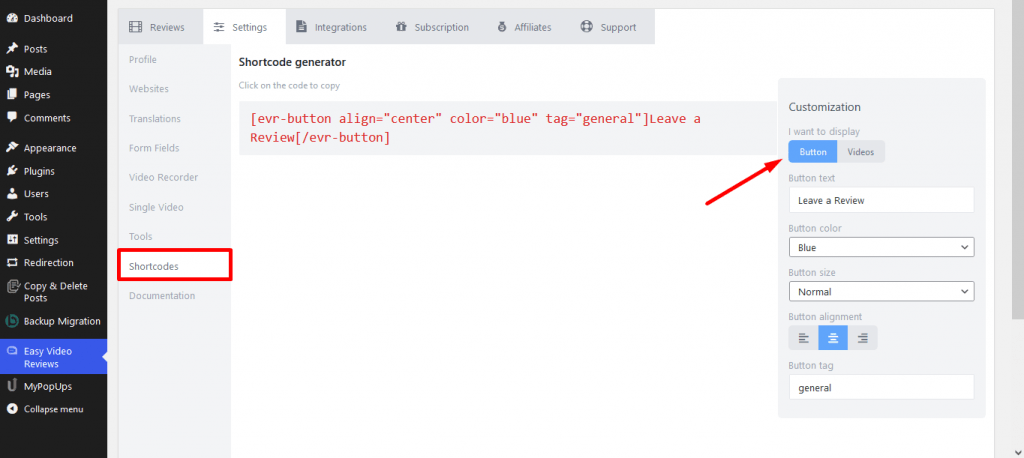Select Videos display option

(861, 152)
